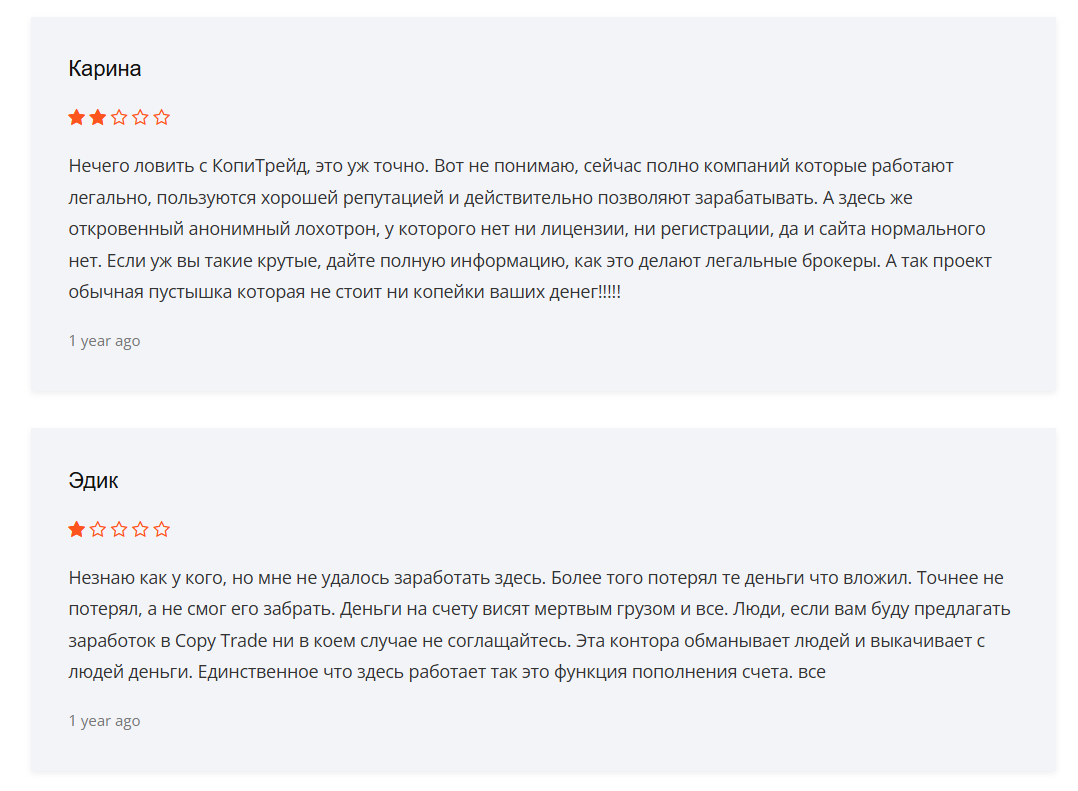
Task: Click third empty star in Карина's rating
Action: pos(119,117)
